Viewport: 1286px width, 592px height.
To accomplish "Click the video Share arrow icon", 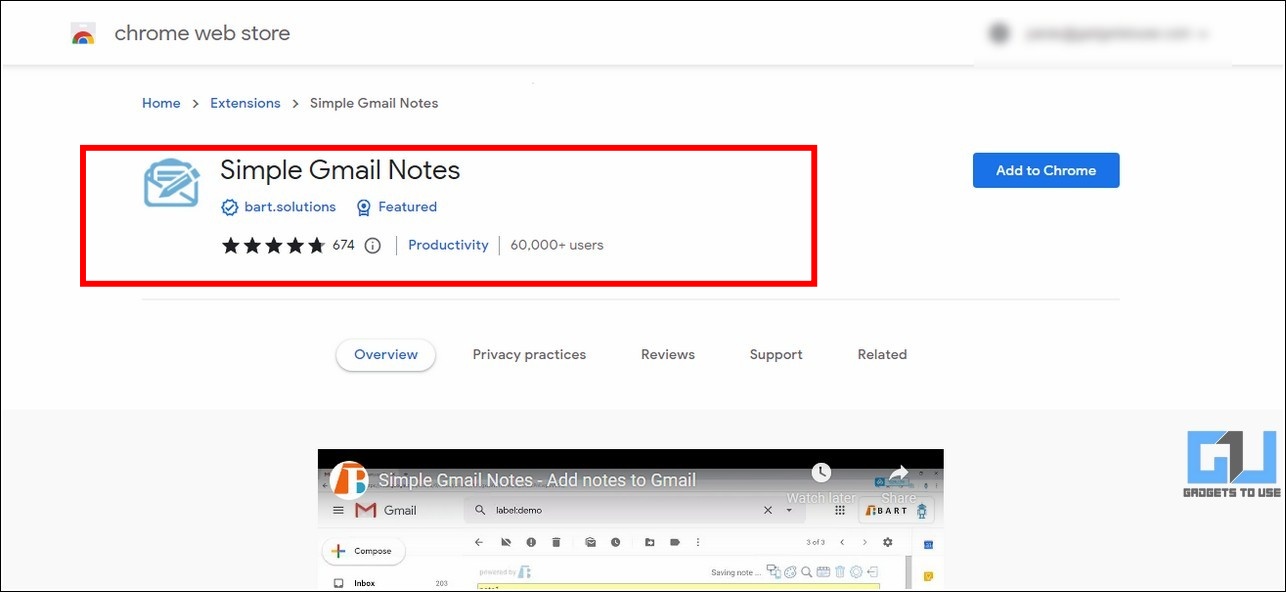I will 899,473.
